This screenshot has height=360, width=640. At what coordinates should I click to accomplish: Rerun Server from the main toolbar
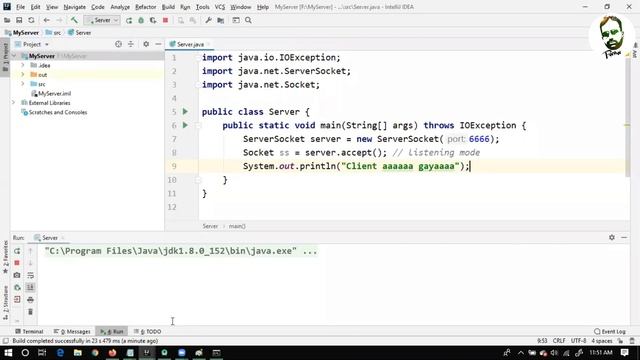pyautogui.click(x=129, y=20)
